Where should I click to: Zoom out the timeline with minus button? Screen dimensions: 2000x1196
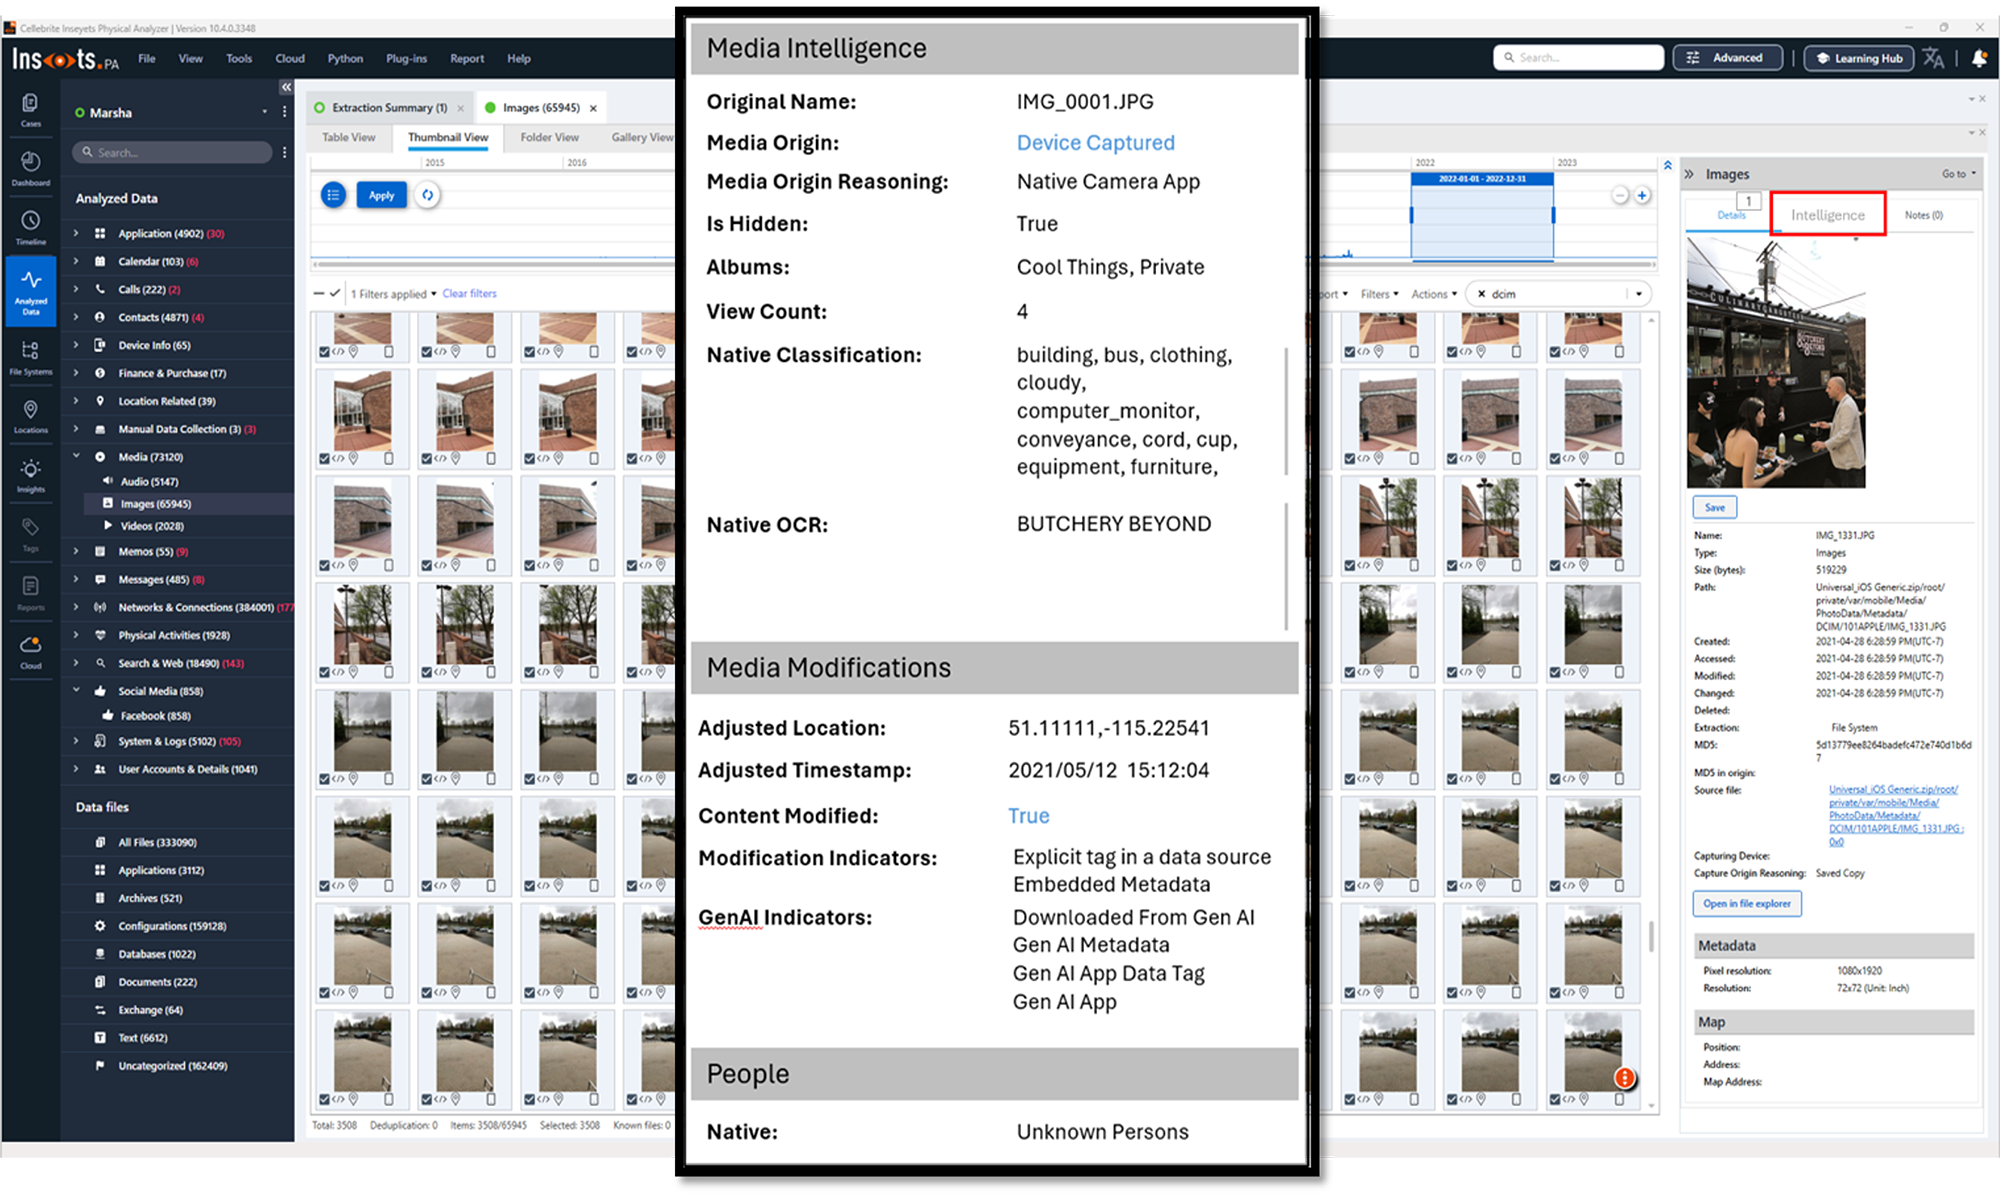[1620, 195]
